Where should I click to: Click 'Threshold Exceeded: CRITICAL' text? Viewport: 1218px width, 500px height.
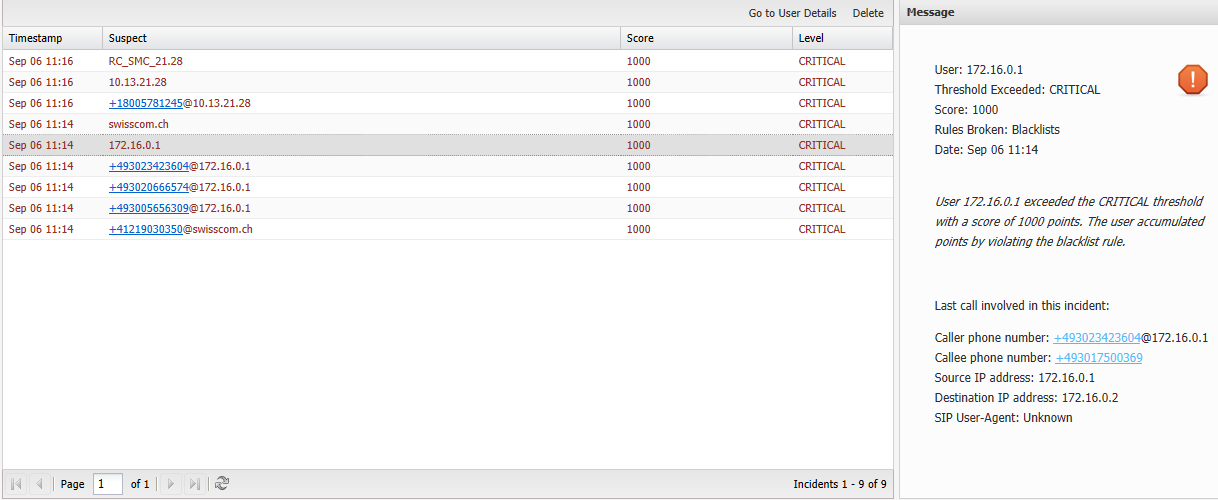1017,90
